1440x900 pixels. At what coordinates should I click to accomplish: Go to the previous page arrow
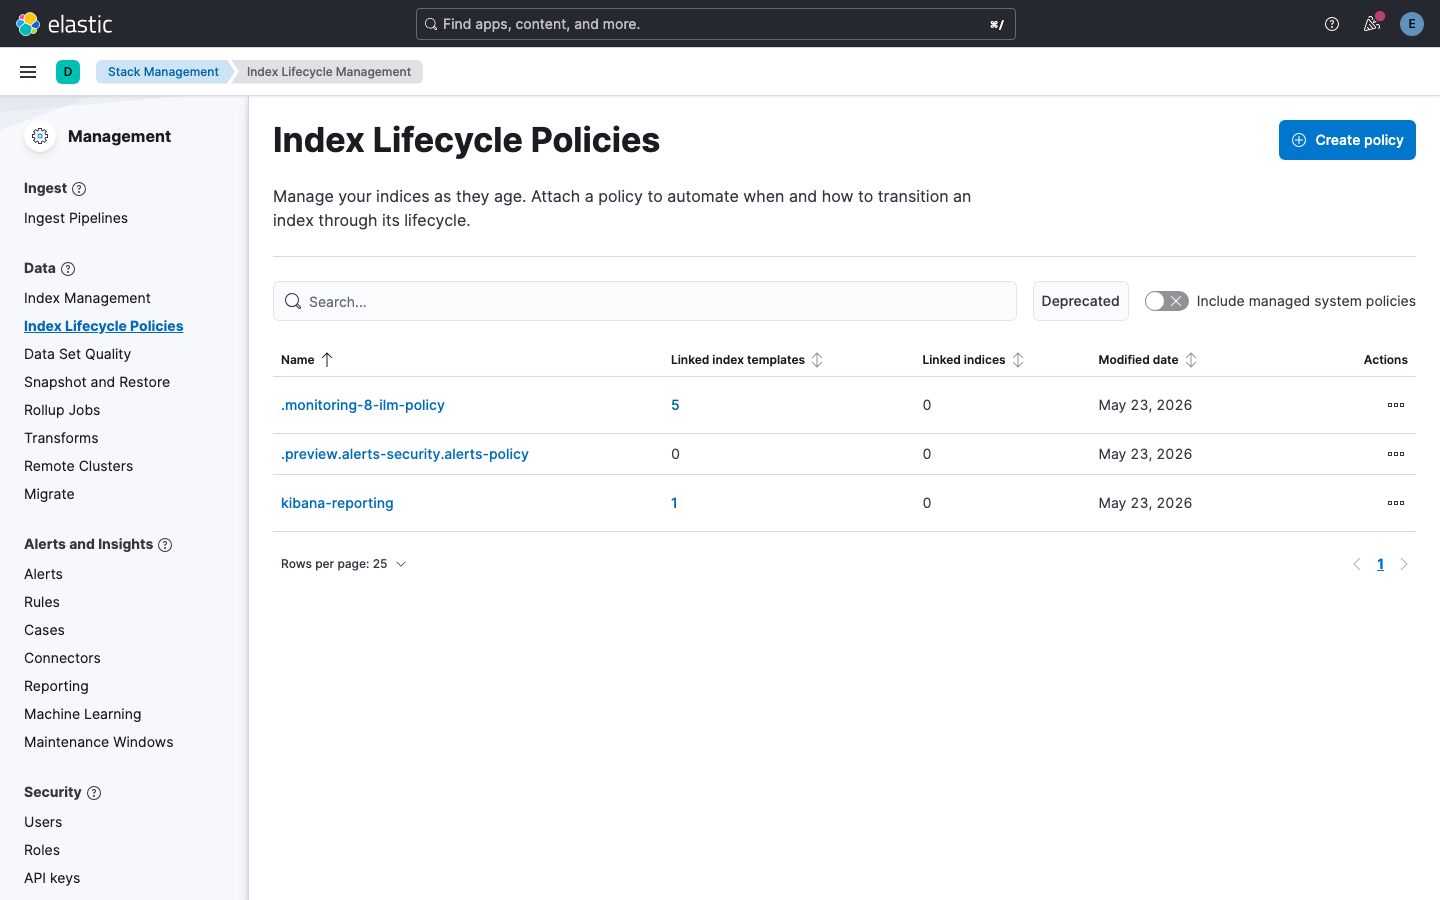pyautogui.click(x=1357, y=564)
